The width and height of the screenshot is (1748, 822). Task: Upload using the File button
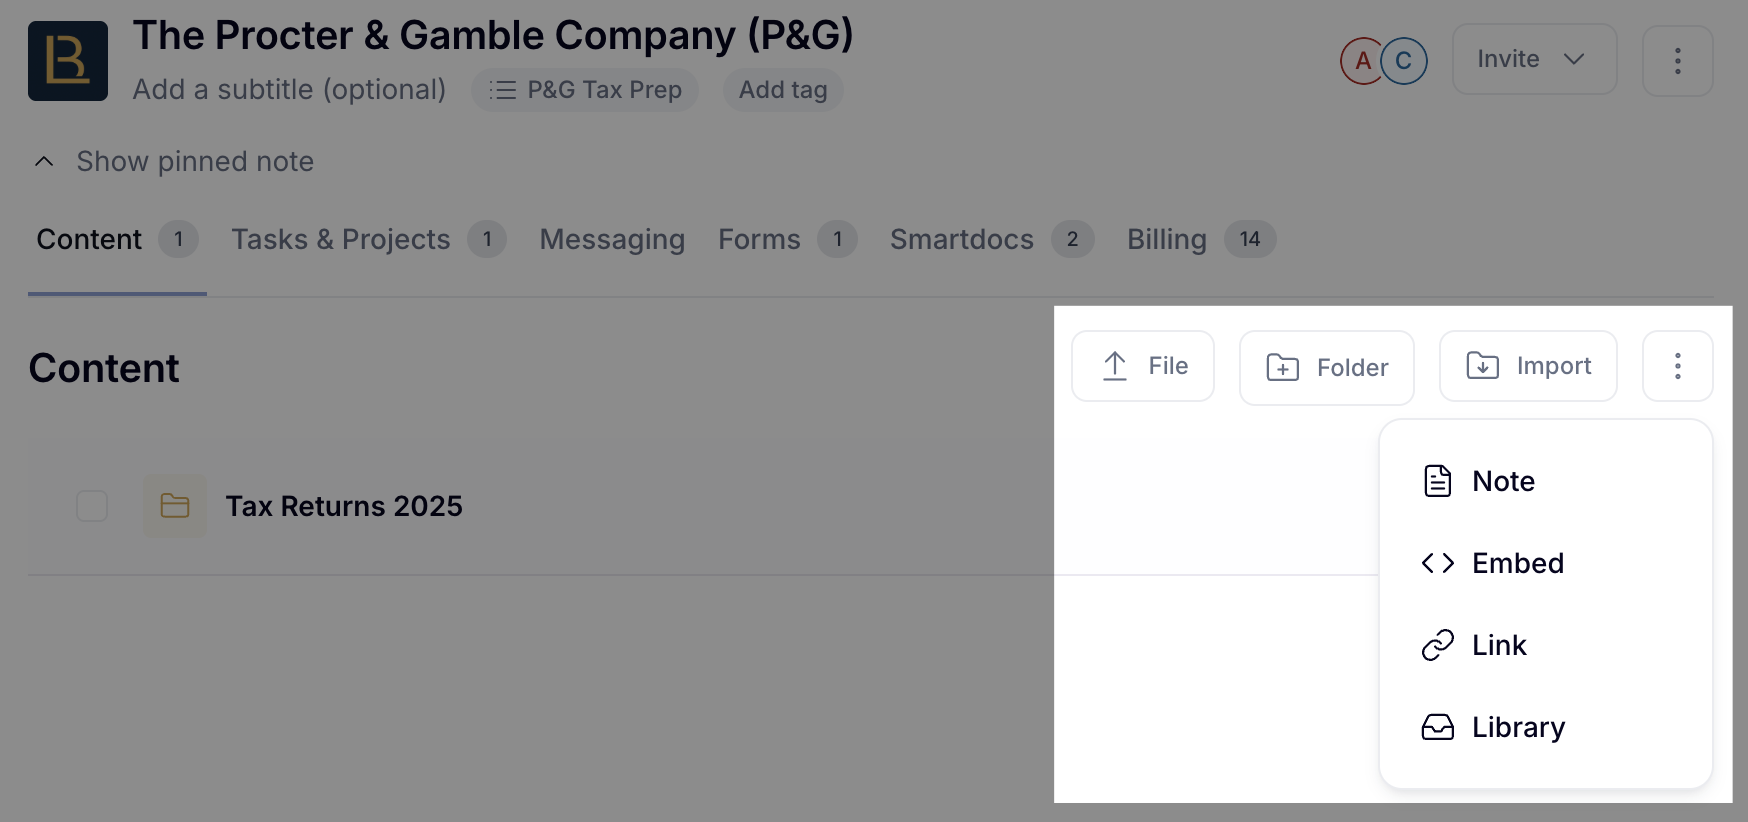[x=1143, y=366]
